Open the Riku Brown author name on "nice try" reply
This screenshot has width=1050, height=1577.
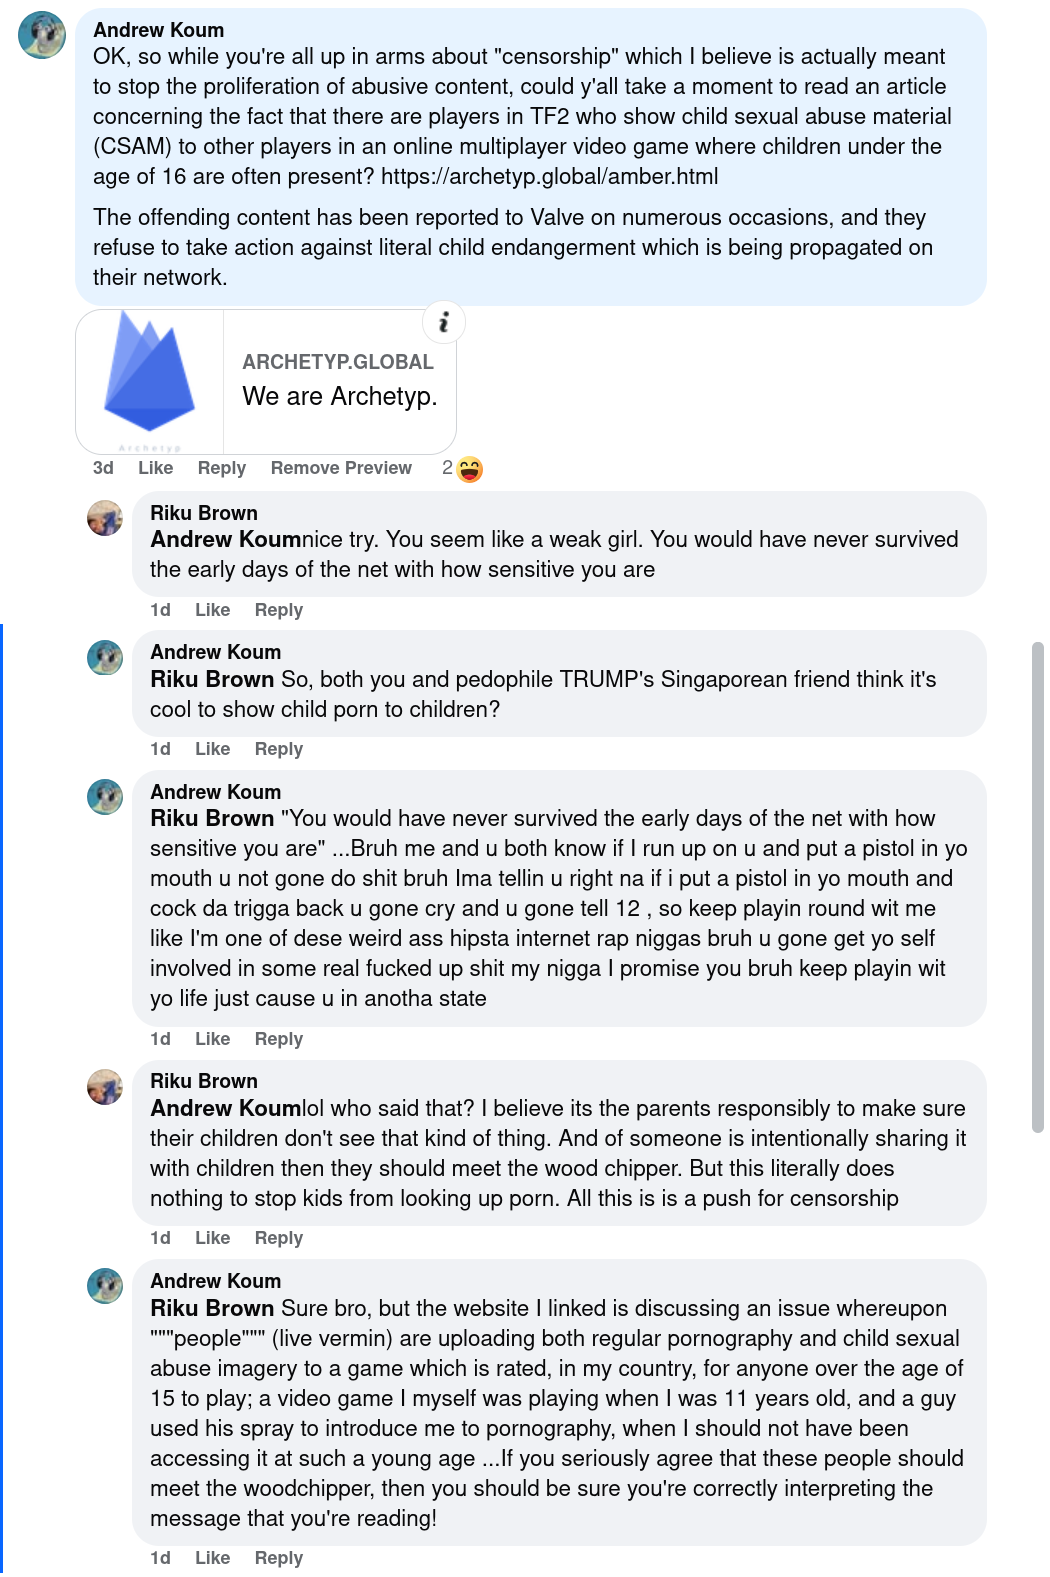click(x=204, y=513)
